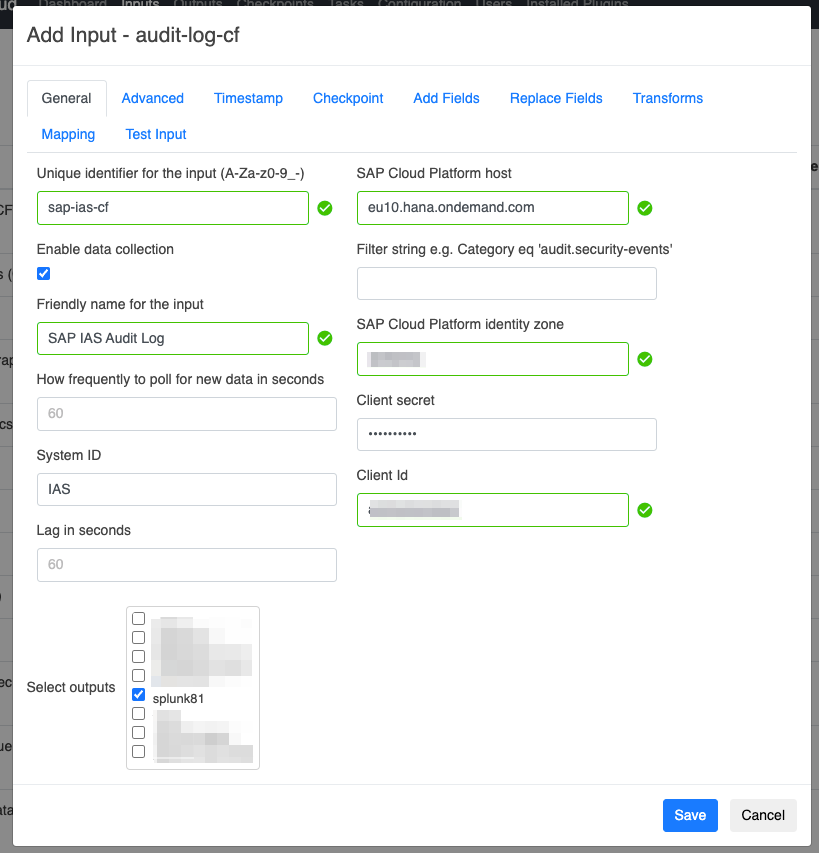This screenshot has height=853, width=819.
Task: Uncheck the splunk81 output checkbox
Action: (x=139, y=694)
